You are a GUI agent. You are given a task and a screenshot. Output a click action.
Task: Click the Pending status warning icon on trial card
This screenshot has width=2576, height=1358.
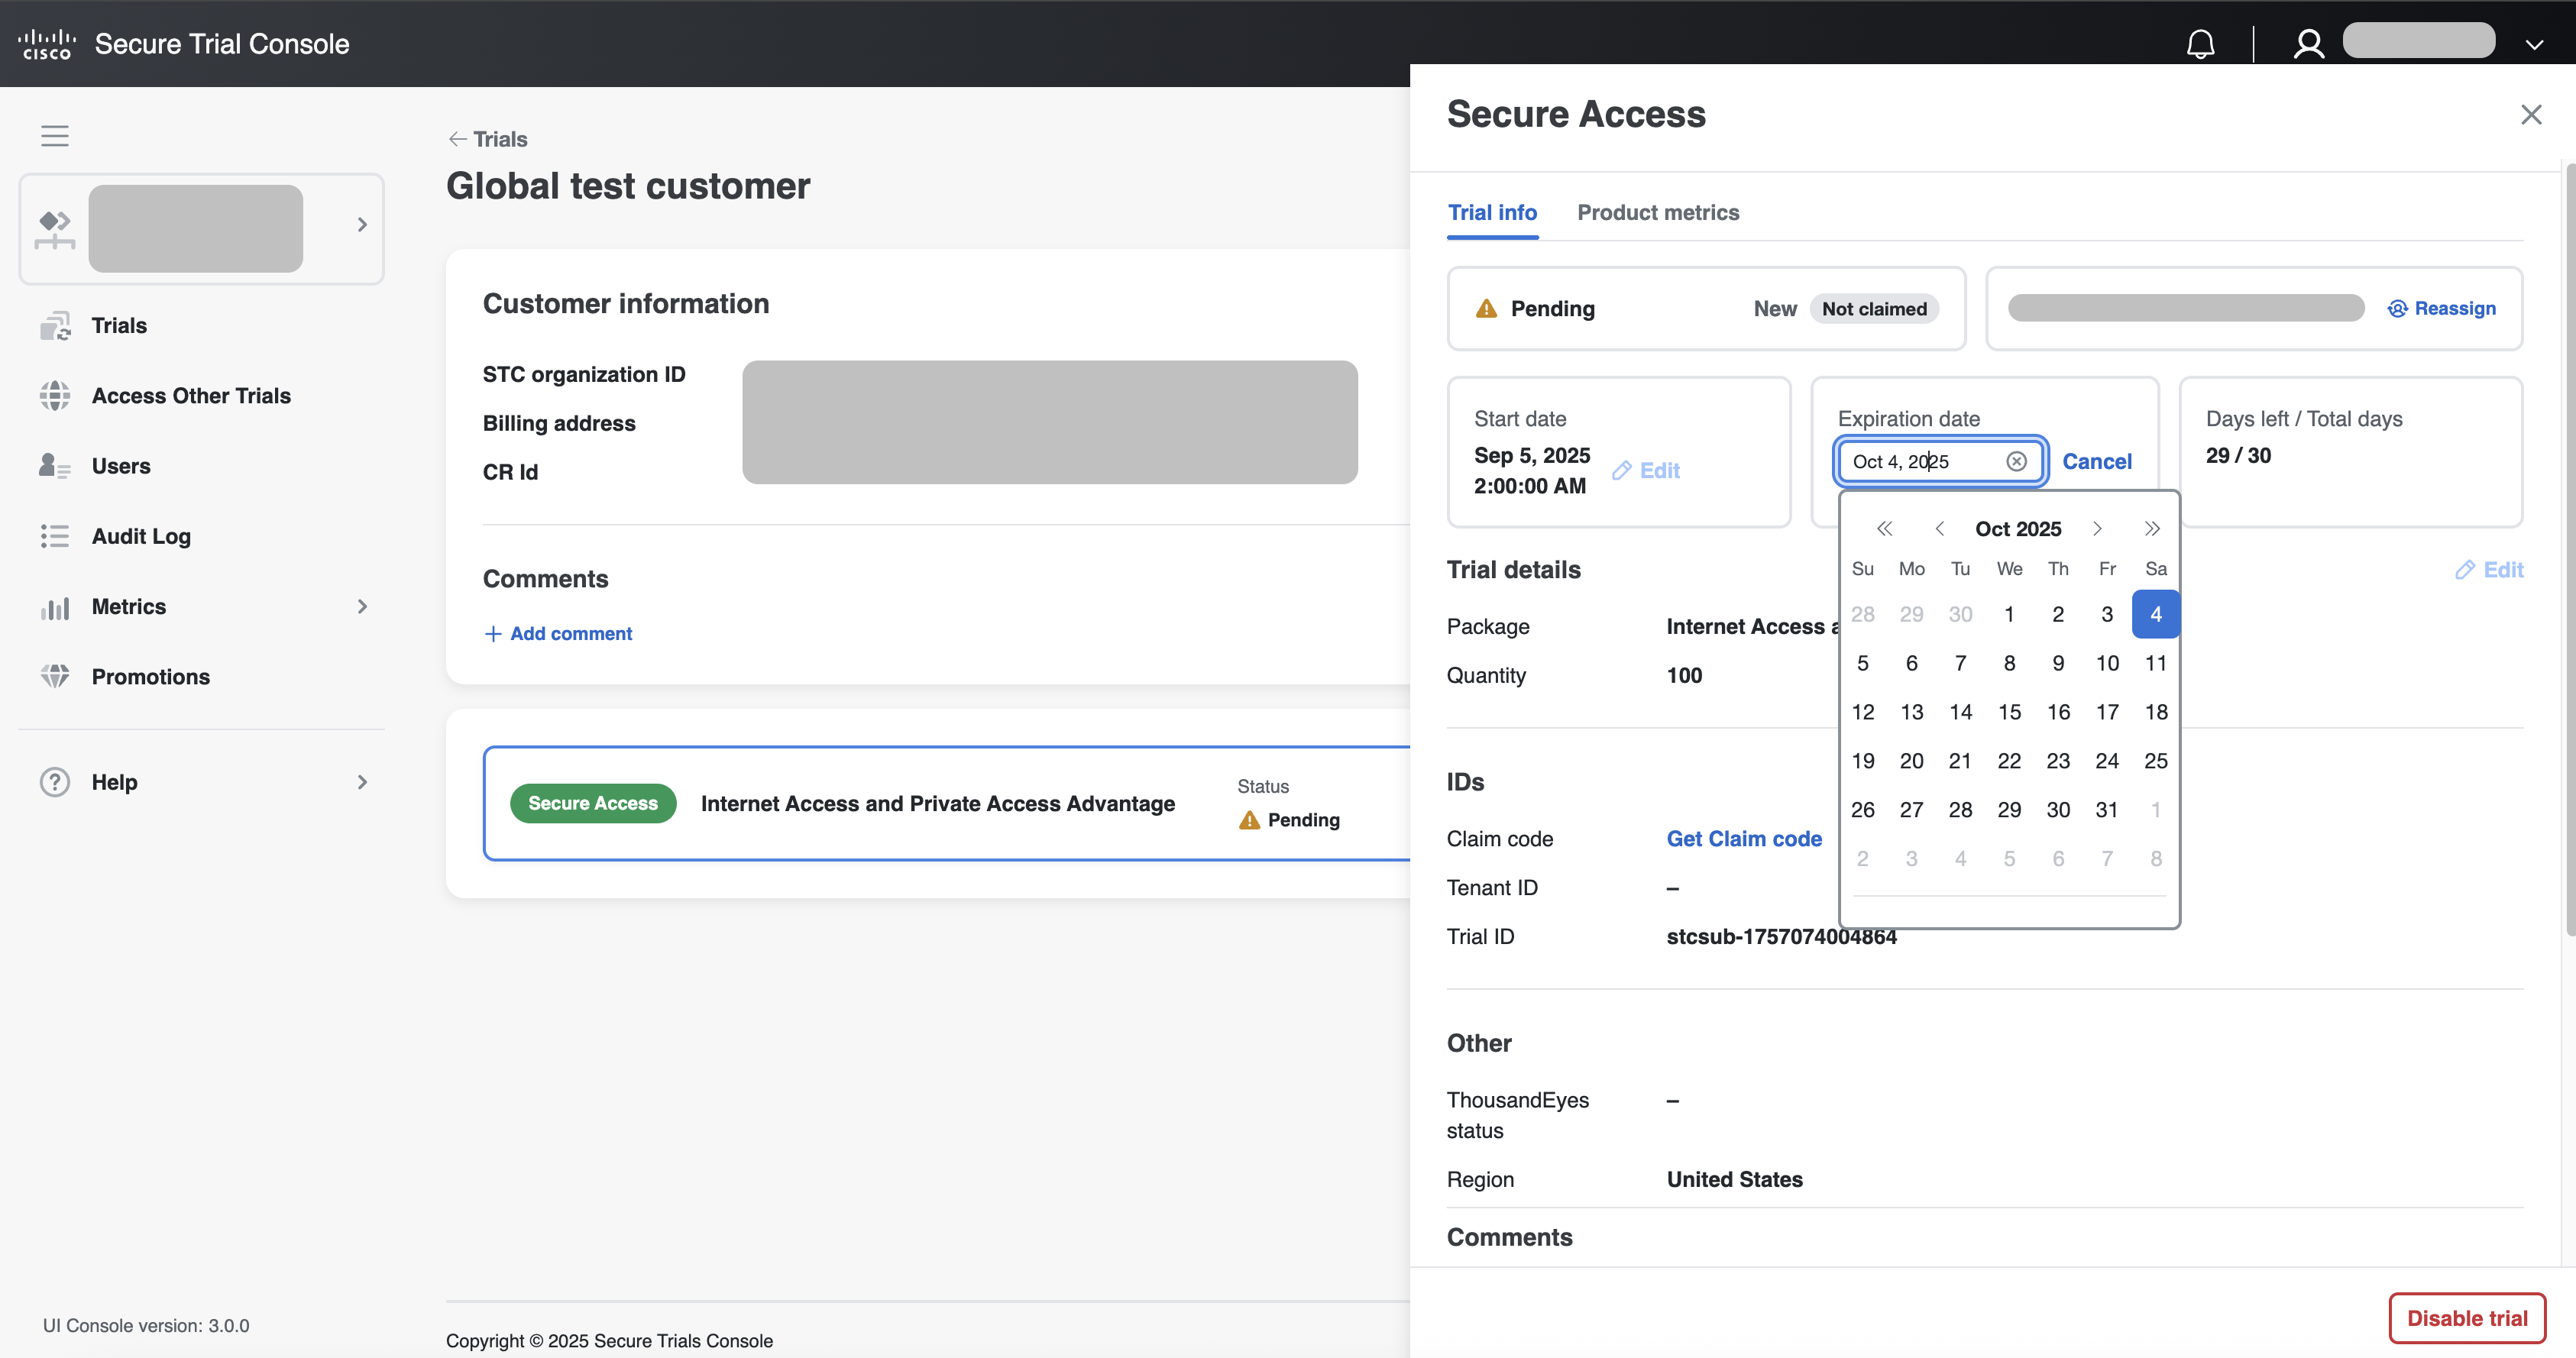(x=1249, y=820)
